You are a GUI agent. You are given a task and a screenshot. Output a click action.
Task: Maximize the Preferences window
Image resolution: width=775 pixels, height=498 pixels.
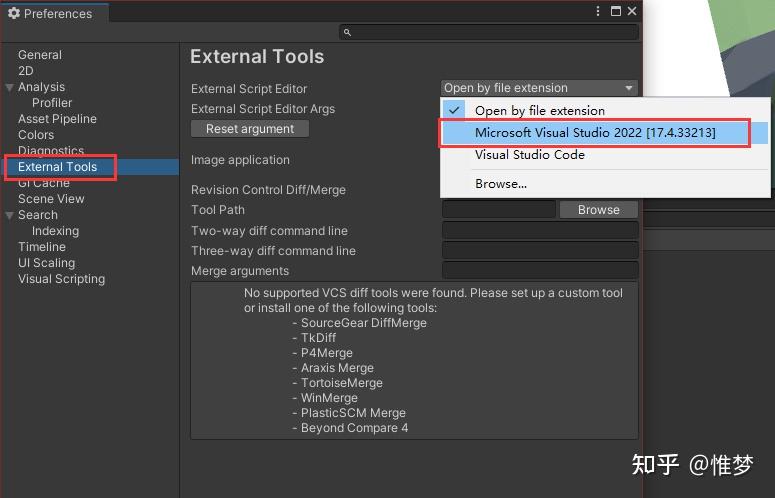click(x=616, y=11)
